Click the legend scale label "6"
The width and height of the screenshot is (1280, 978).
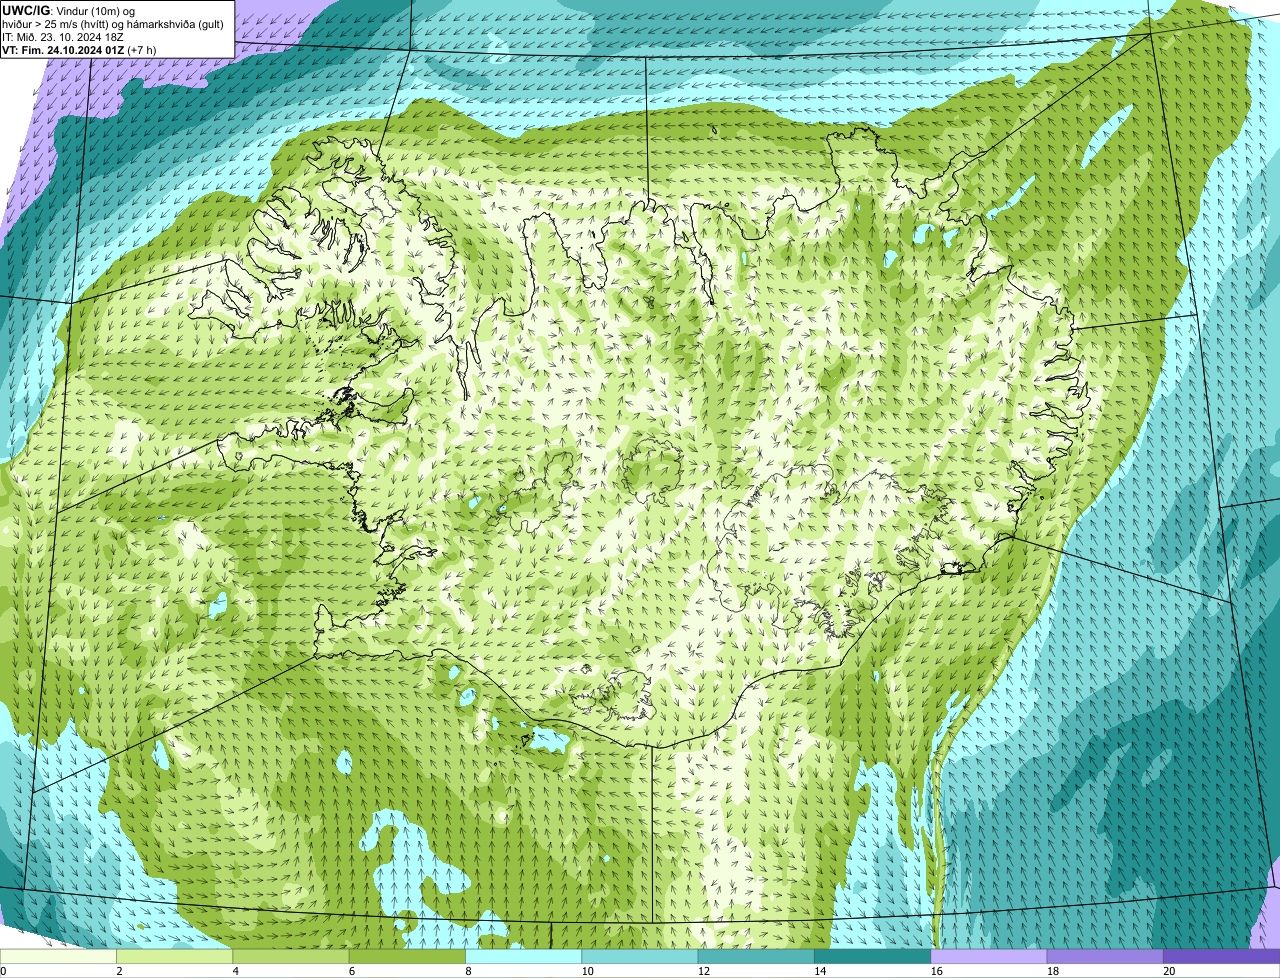352,971
